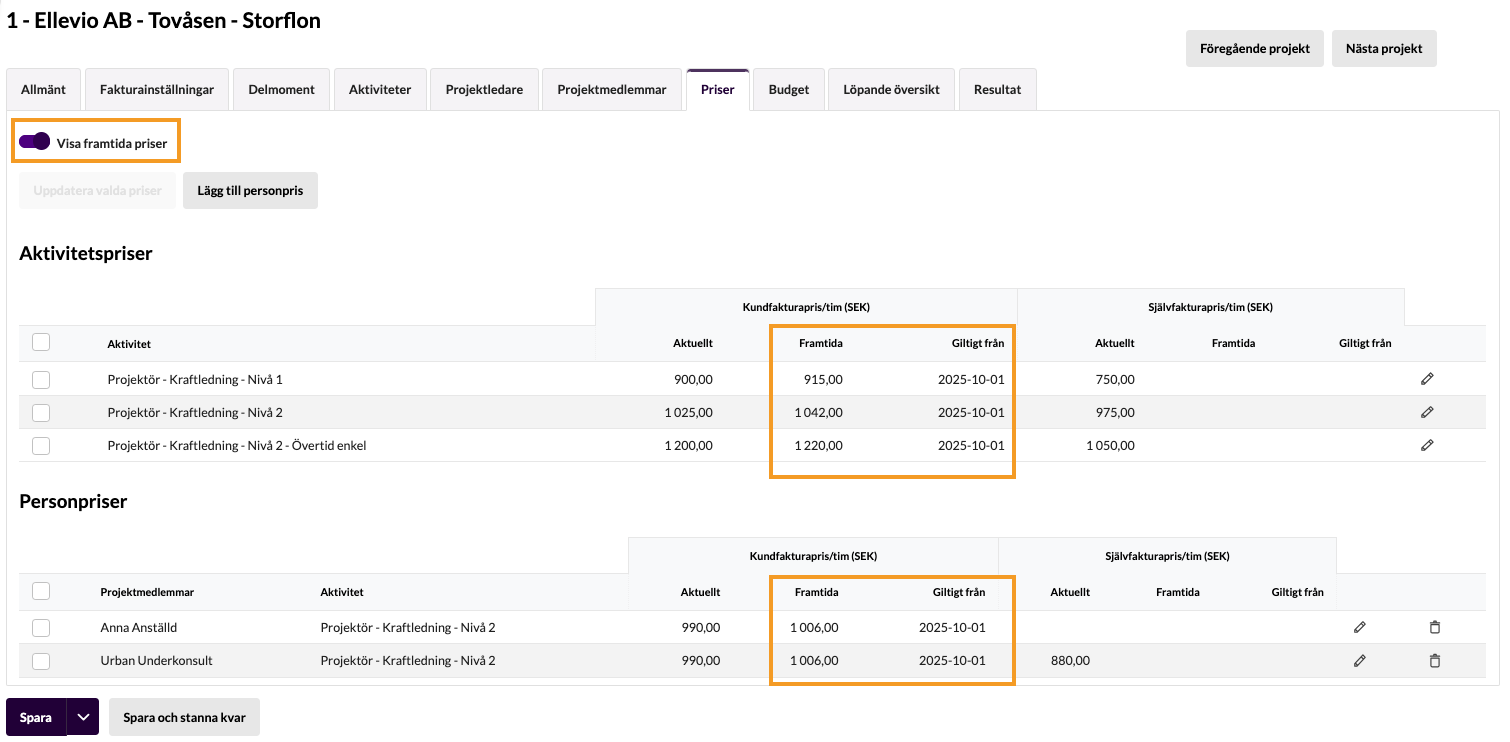
Task: Click self-invoice price 750,00
Action: (x=1115, y=379)
